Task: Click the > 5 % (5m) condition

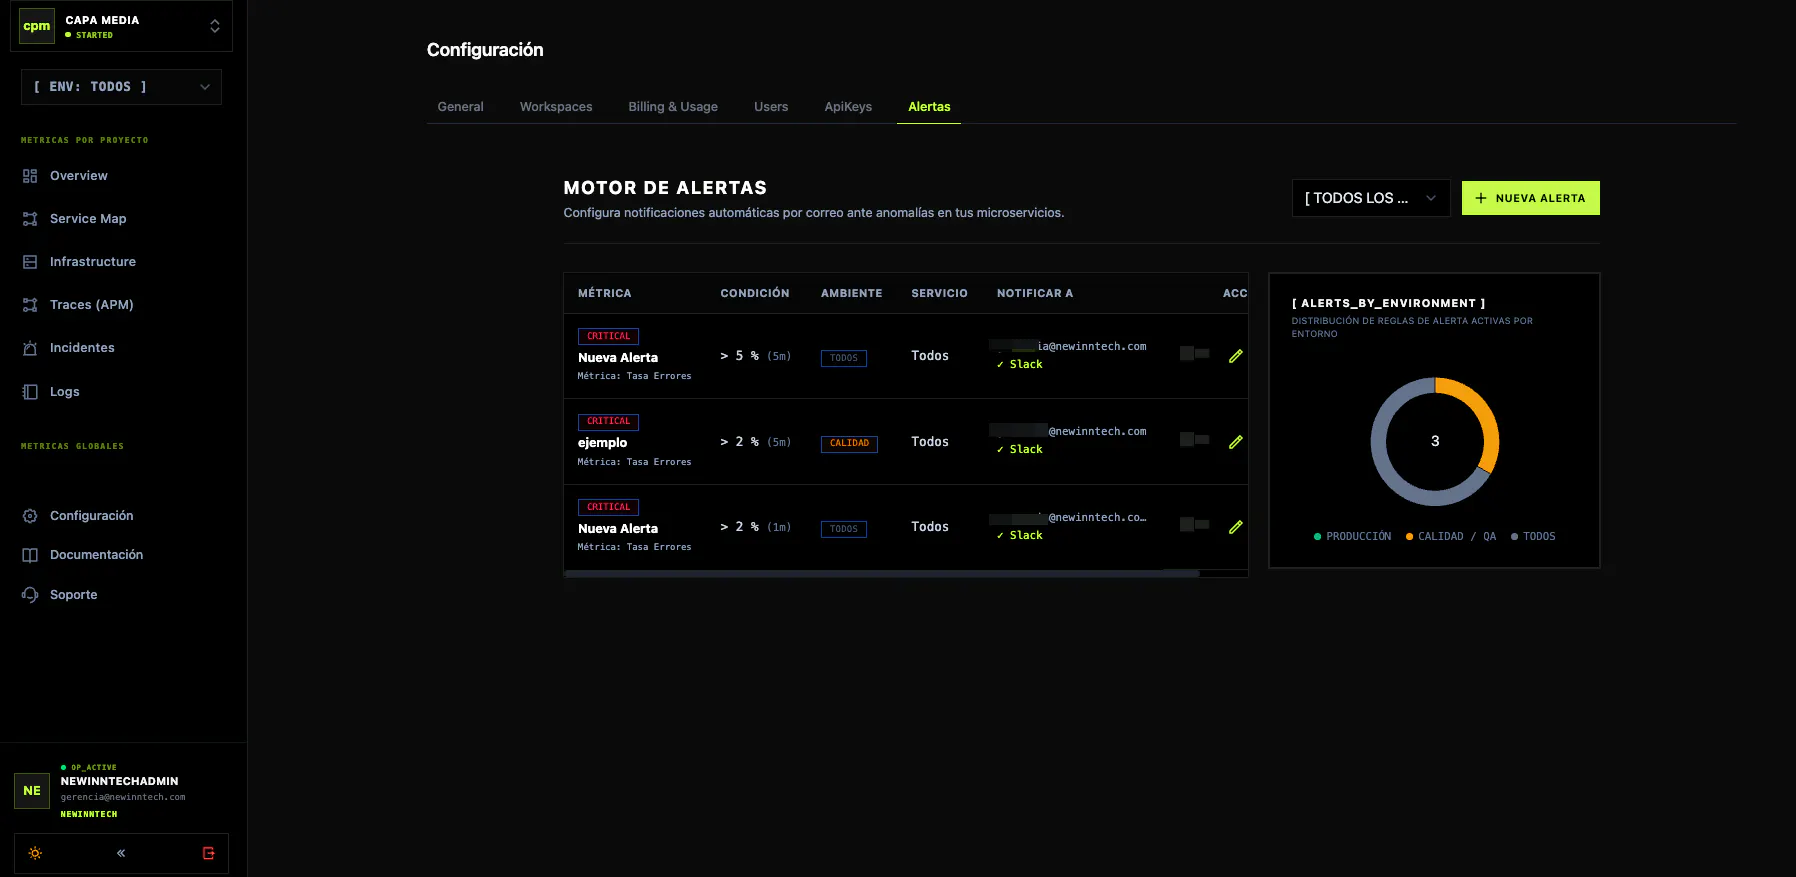Action: [x=756, y=356]
